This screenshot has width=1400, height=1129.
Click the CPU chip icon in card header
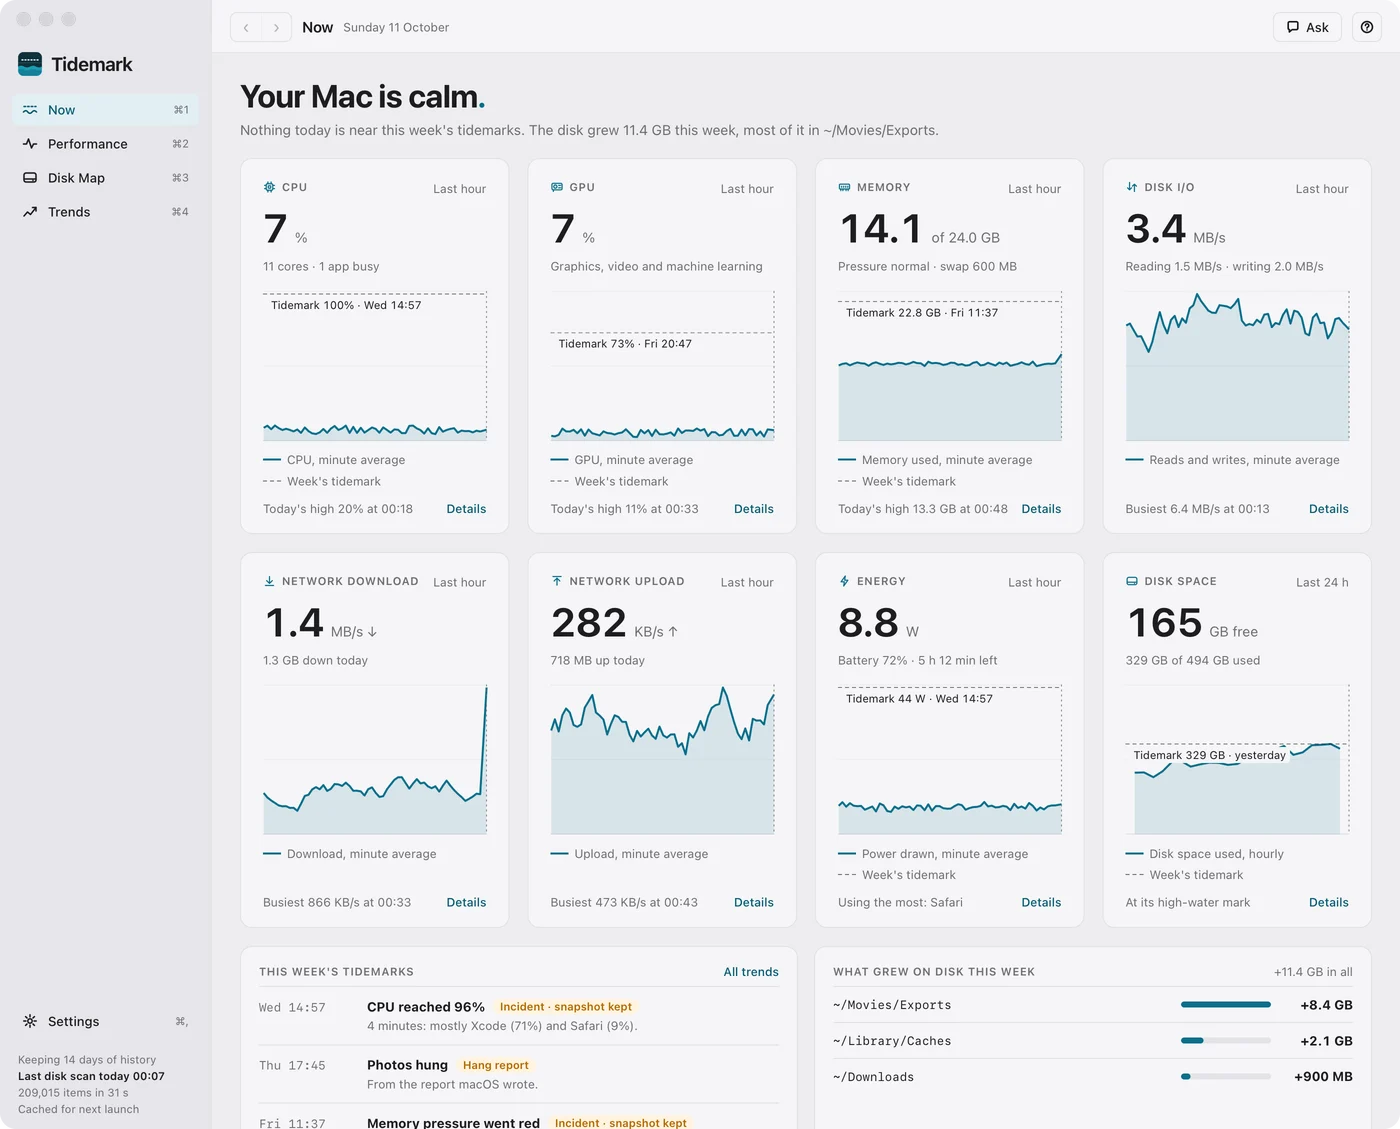pos(269,187)
